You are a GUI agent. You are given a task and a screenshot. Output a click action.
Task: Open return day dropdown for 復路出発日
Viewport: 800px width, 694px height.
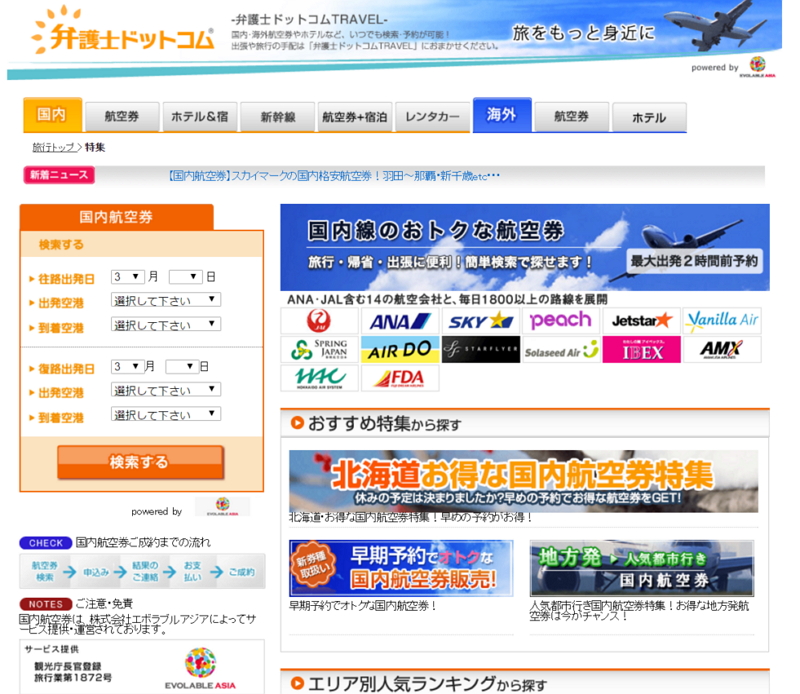coord(182,366)
